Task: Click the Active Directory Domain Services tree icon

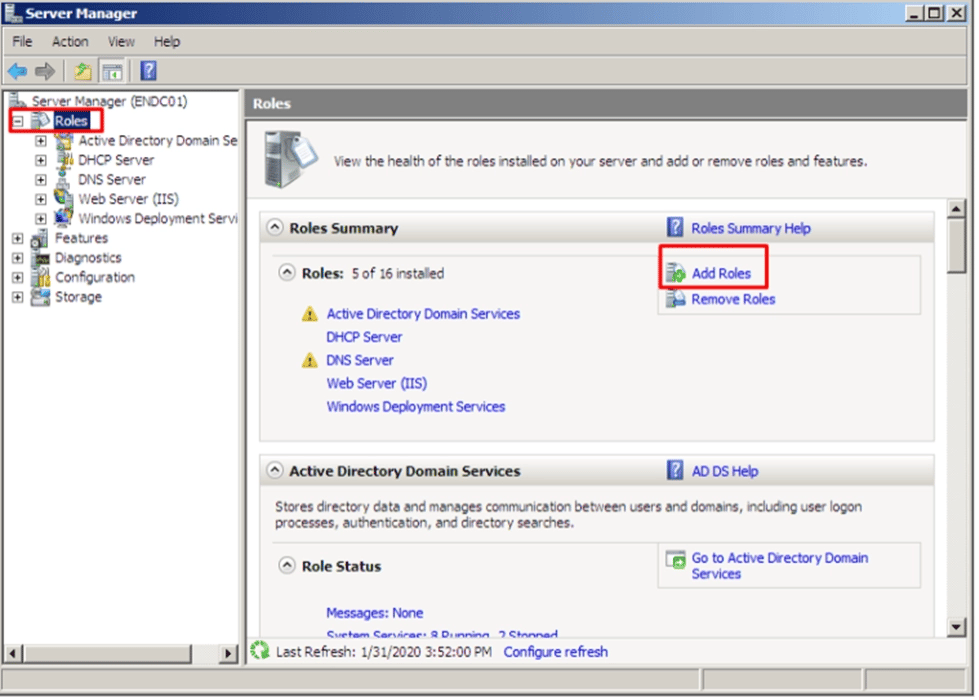Action: (x=63, y=140)
